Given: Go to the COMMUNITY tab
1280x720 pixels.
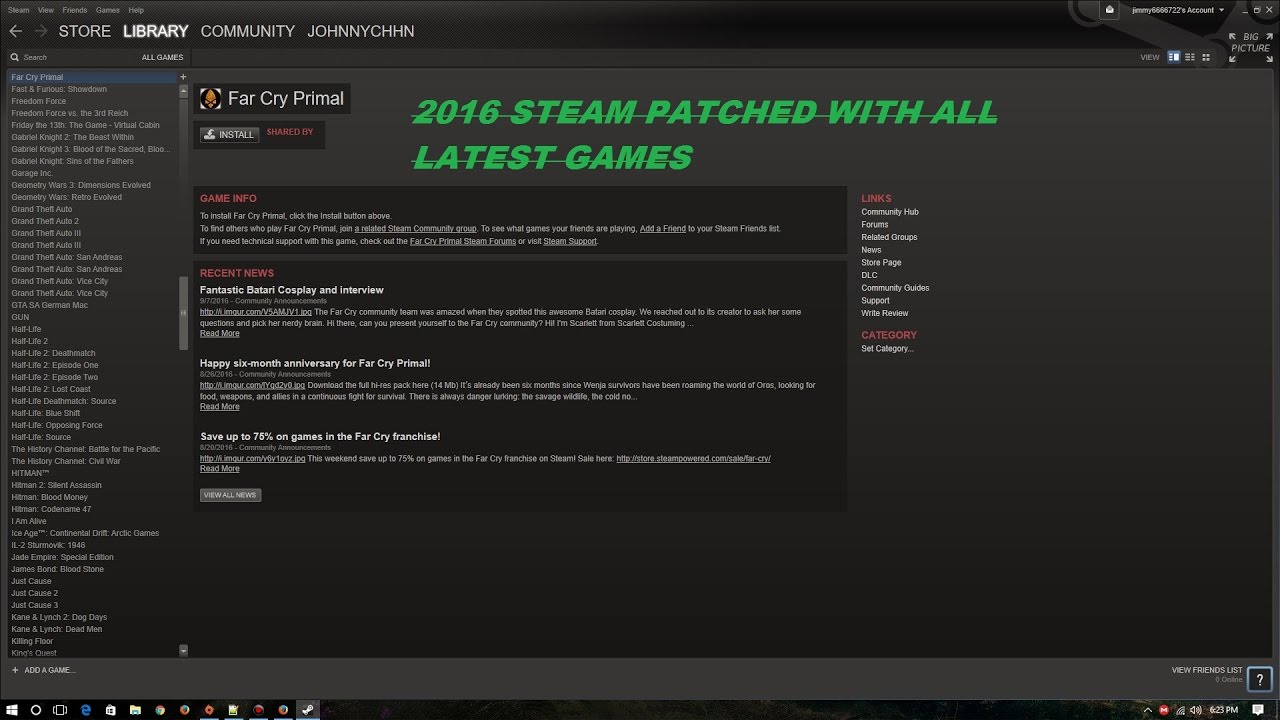Looking at the screenshot, I should [x=248, y=31].
